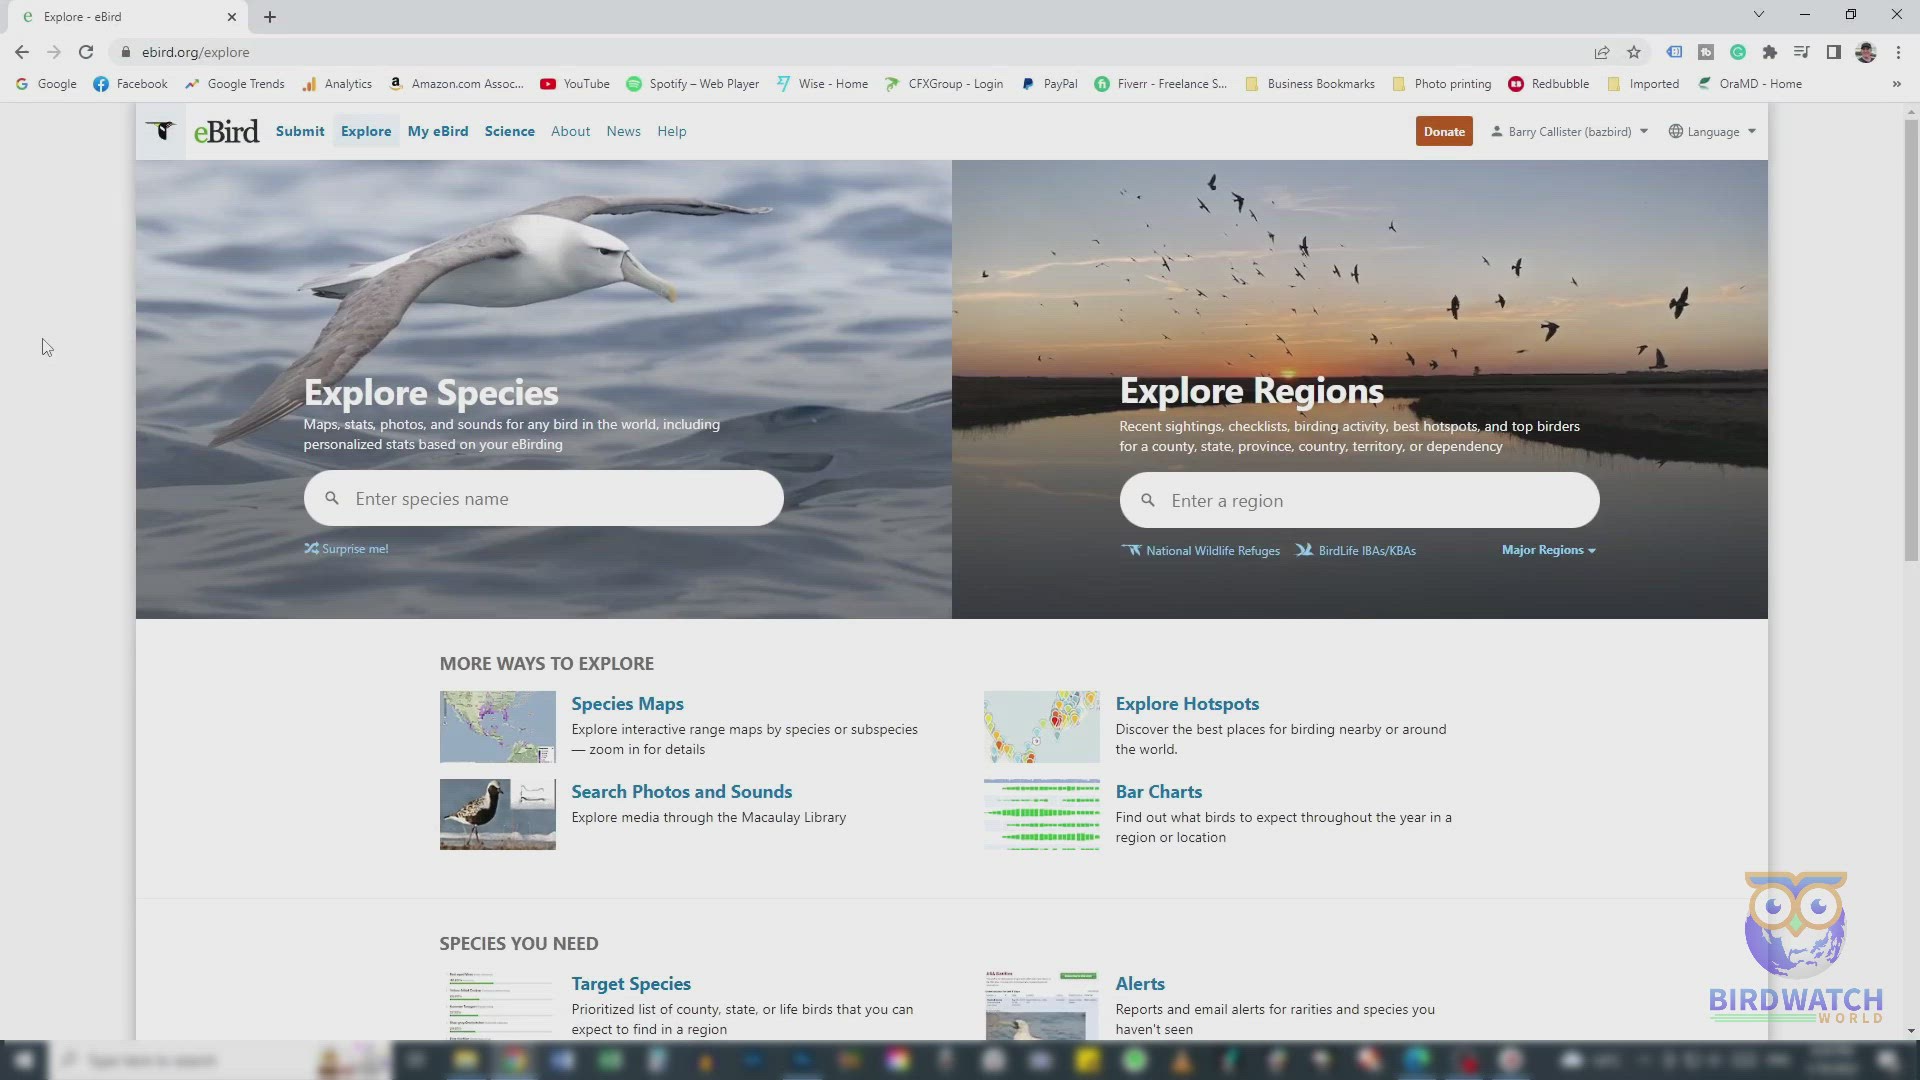
Task: Open the Bar Charts link
Action: click(1158, 792)
